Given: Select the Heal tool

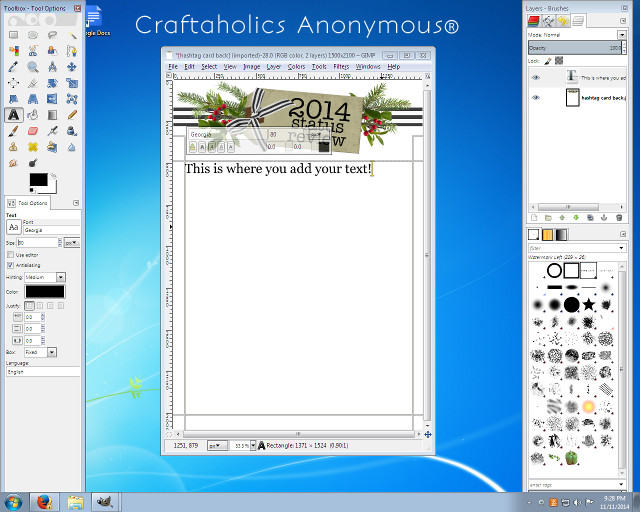Looking at the screenshot, I should click(33, 147).
